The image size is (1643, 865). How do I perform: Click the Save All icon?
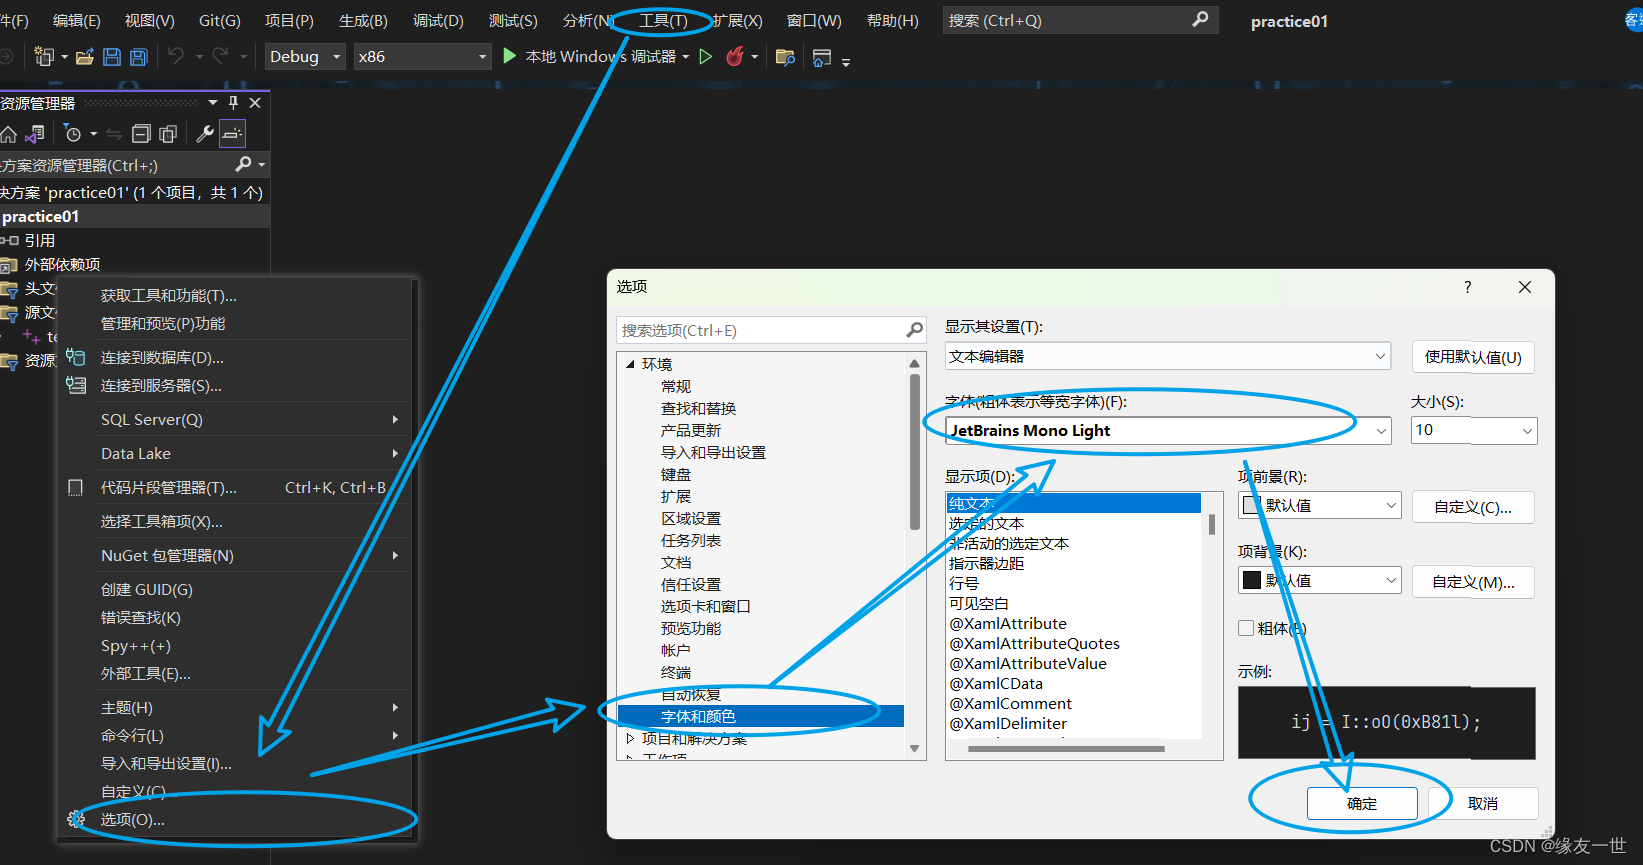tap(139, 57)
